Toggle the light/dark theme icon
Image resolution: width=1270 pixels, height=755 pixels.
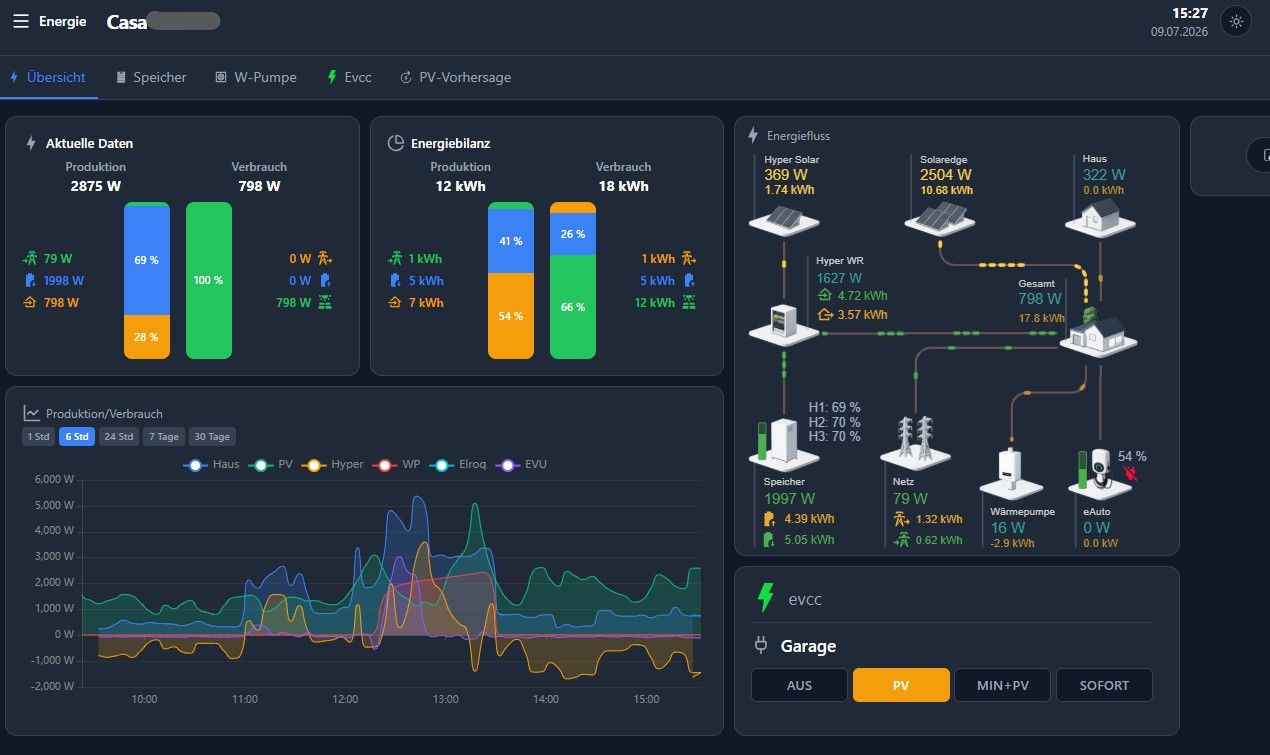click(x=1236, y=21)
